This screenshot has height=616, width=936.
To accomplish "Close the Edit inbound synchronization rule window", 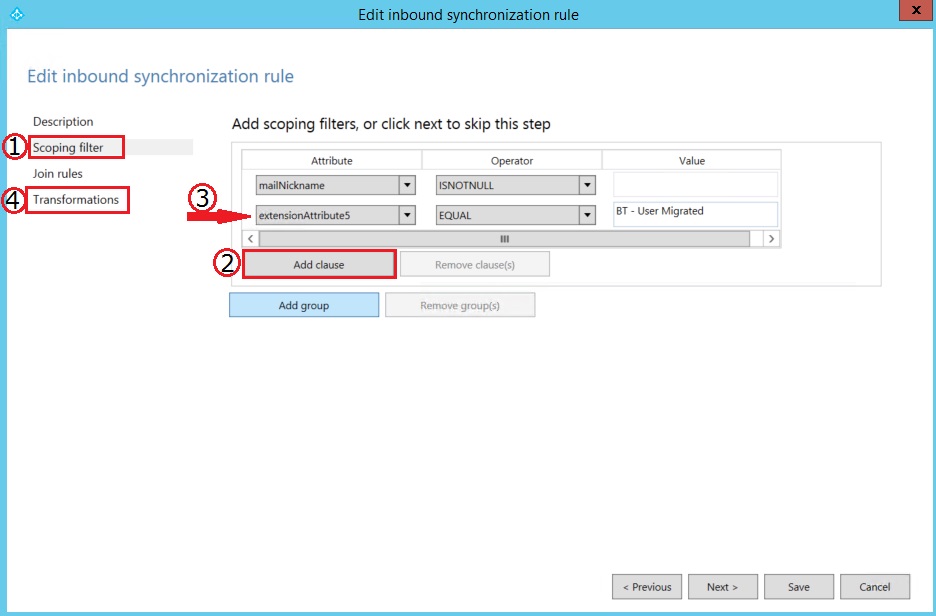I will (x=911, y=12).
